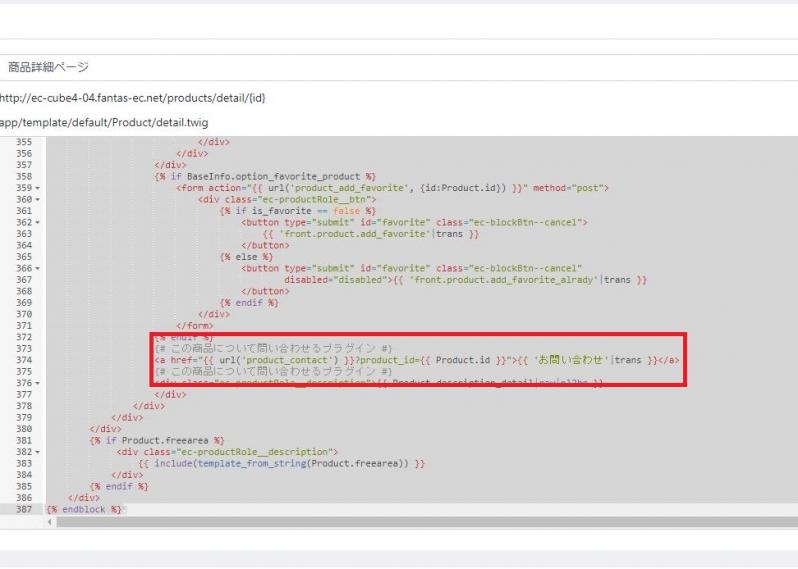This screenshot has height=569, width=798.
Task: Place cursor on the endblock line
Action: 90,509
